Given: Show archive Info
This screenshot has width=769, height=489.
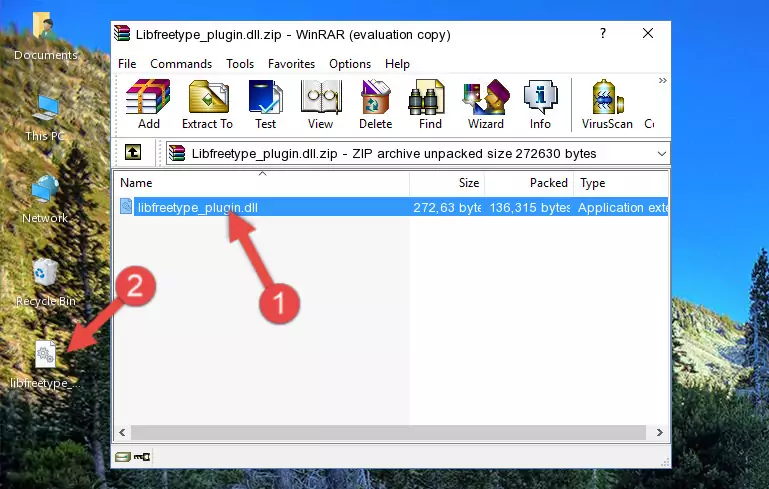Looking at the screenshot, I should (x=540, y=104).
